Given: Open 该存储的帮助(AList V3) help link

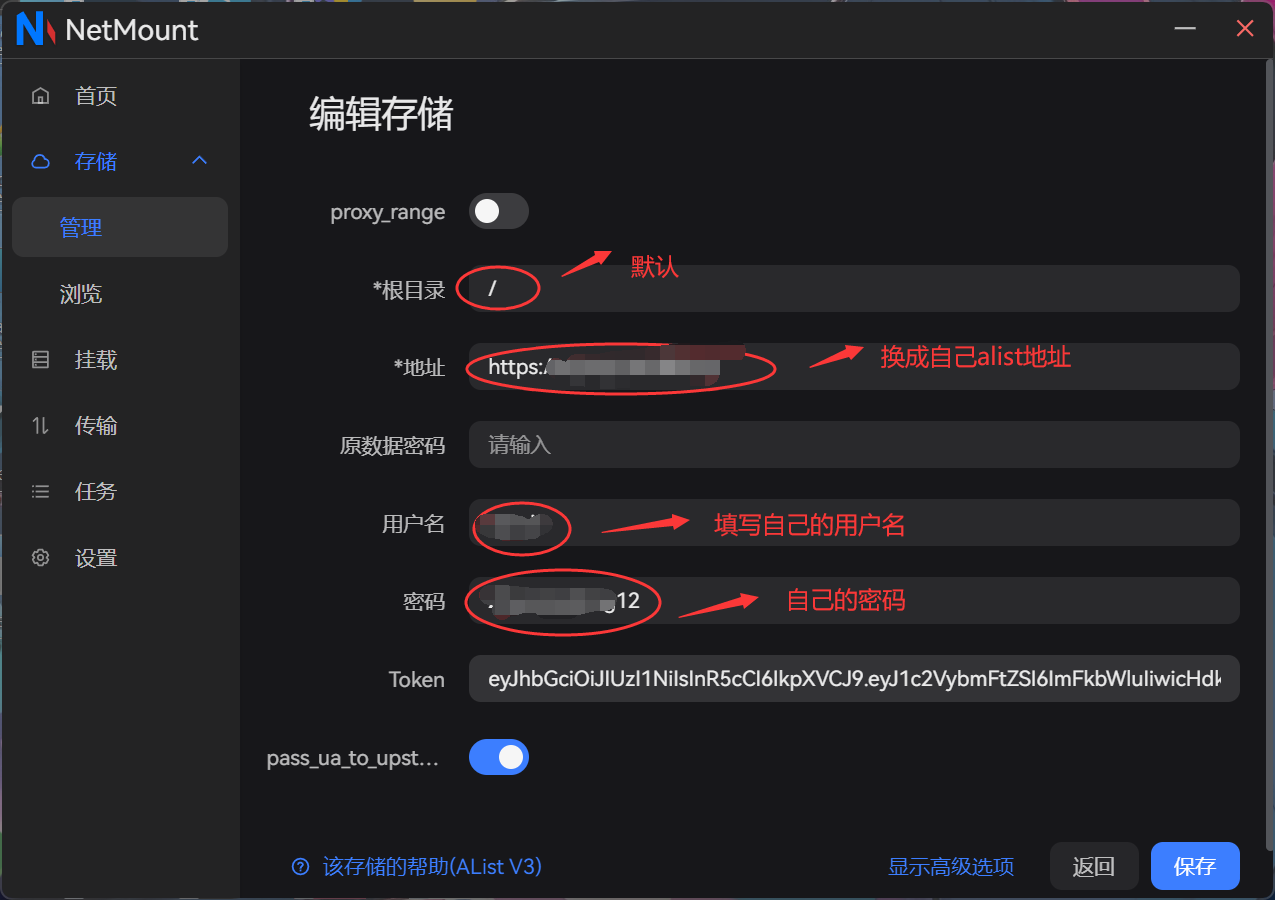Looking at the screenshot, I should coord(432,867).
